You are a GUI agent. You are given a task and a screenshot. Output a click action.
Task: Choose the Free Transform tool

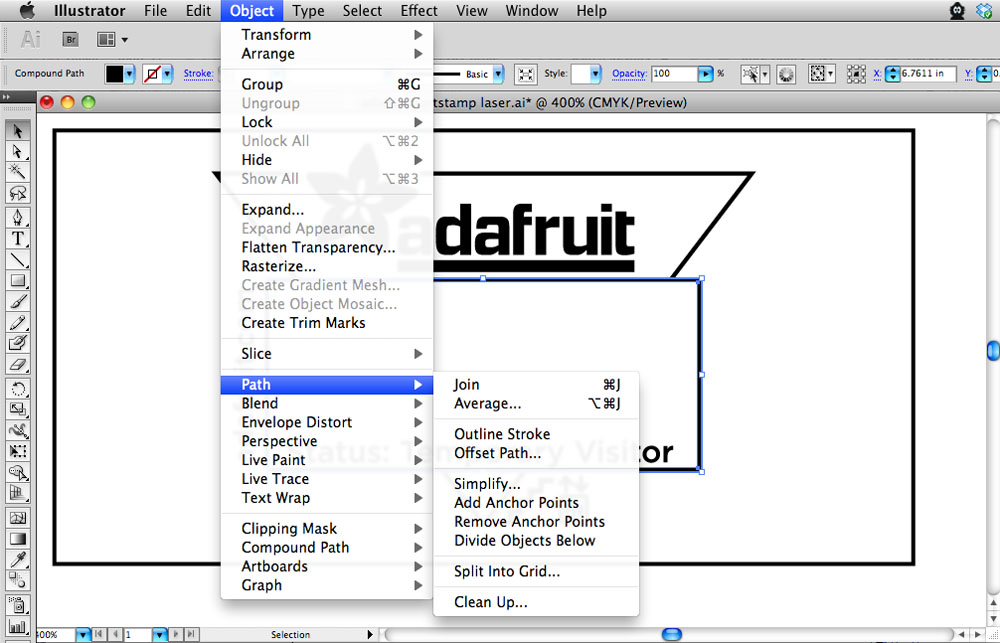18,452
